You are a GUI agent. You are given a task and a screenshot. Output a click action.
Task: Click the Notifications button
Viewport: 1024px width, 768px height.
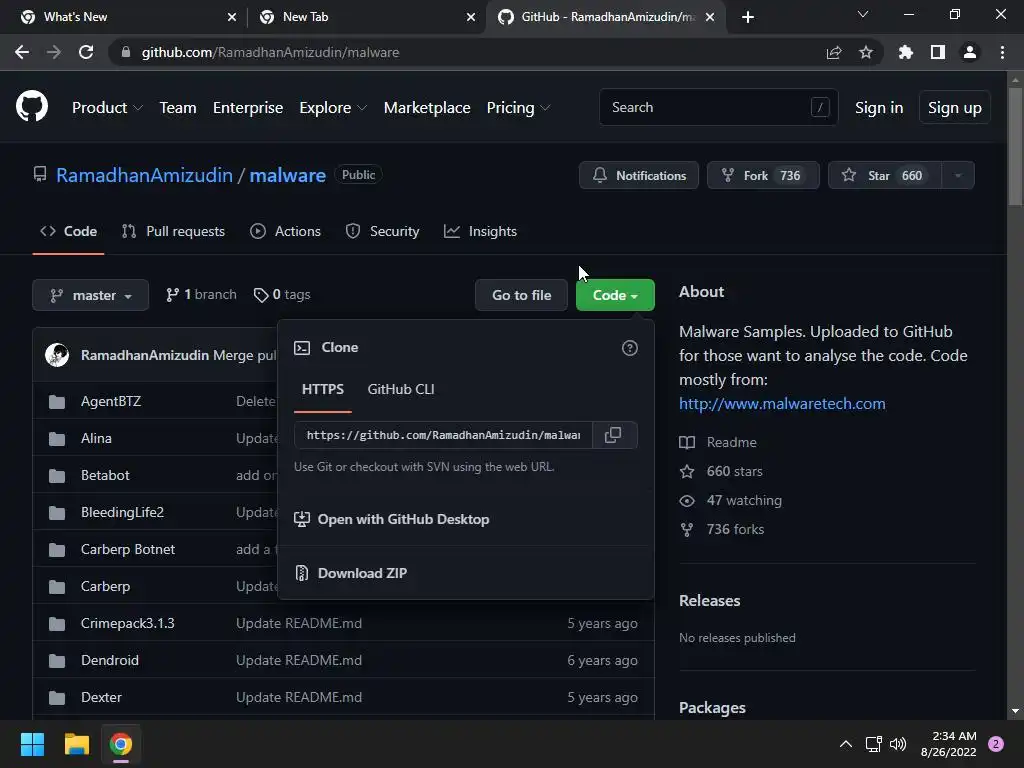click(639, 175)
